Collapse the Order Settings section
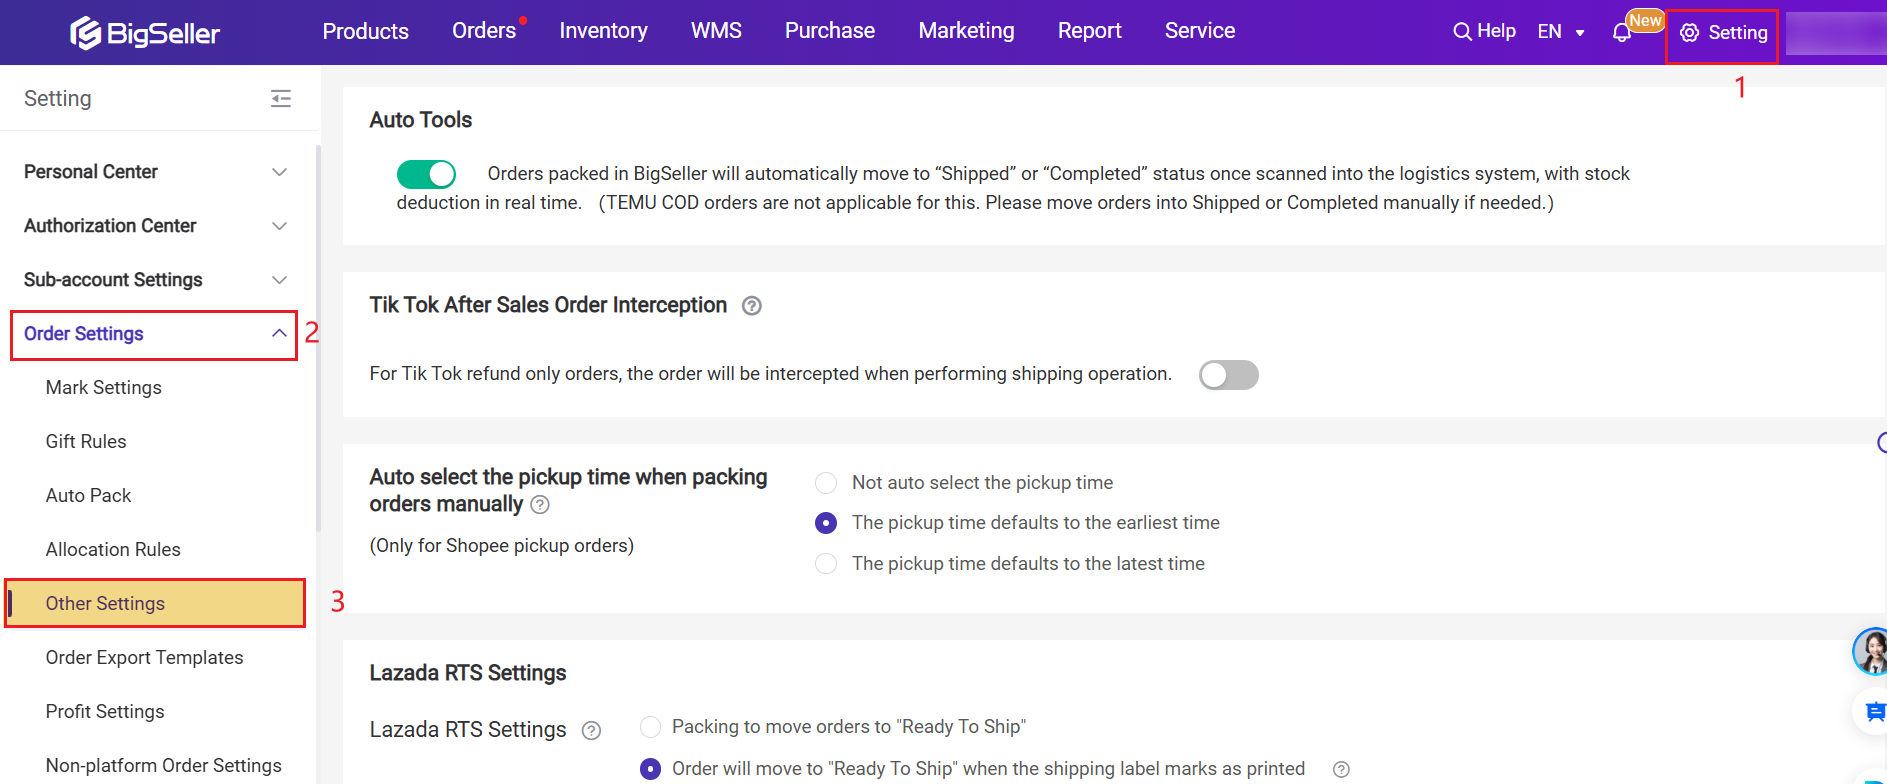This screenshot has width=1887, height=784. 155,334
